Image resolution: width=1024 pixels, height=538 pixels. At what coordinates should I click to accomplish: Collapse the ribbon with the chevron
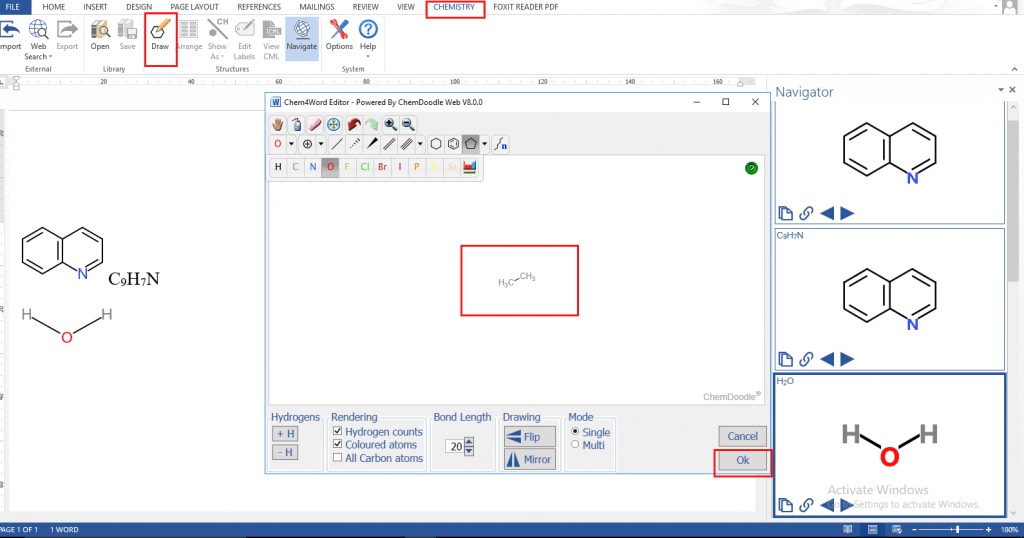click(1014, 69)
